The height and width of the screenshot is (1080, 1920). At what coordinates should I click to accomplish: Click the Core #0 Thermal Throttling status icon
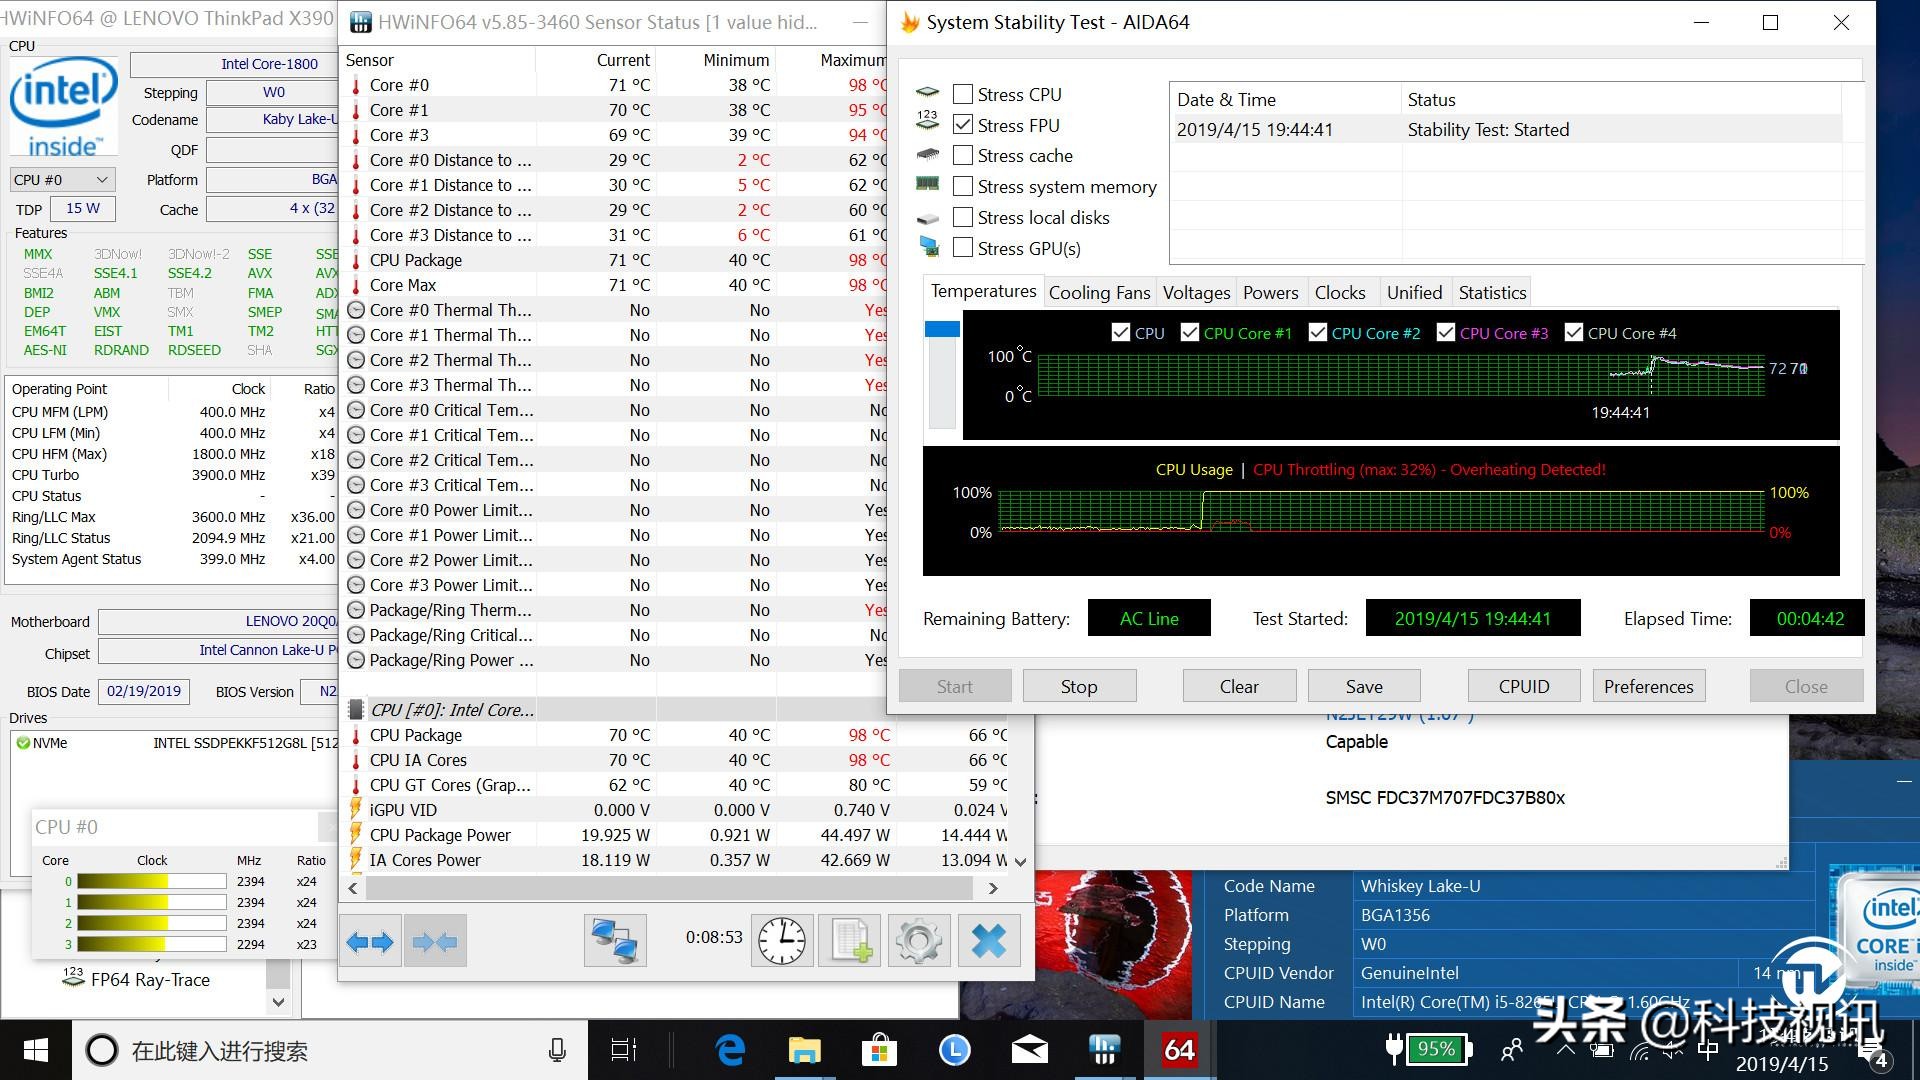tap(355, 310)
